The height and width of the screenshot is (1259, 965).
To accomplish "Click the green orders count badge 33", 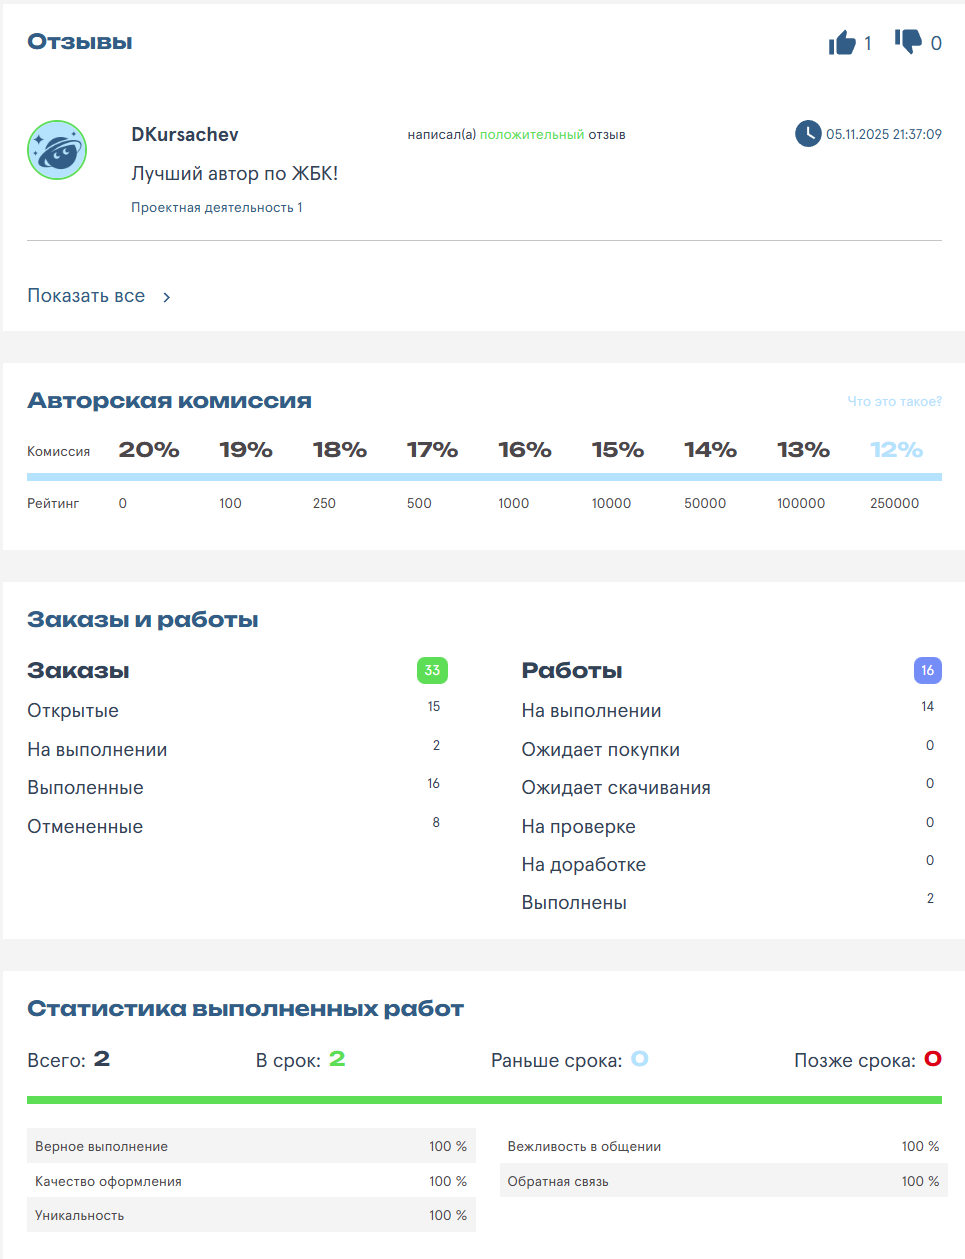I will (432, 670).
